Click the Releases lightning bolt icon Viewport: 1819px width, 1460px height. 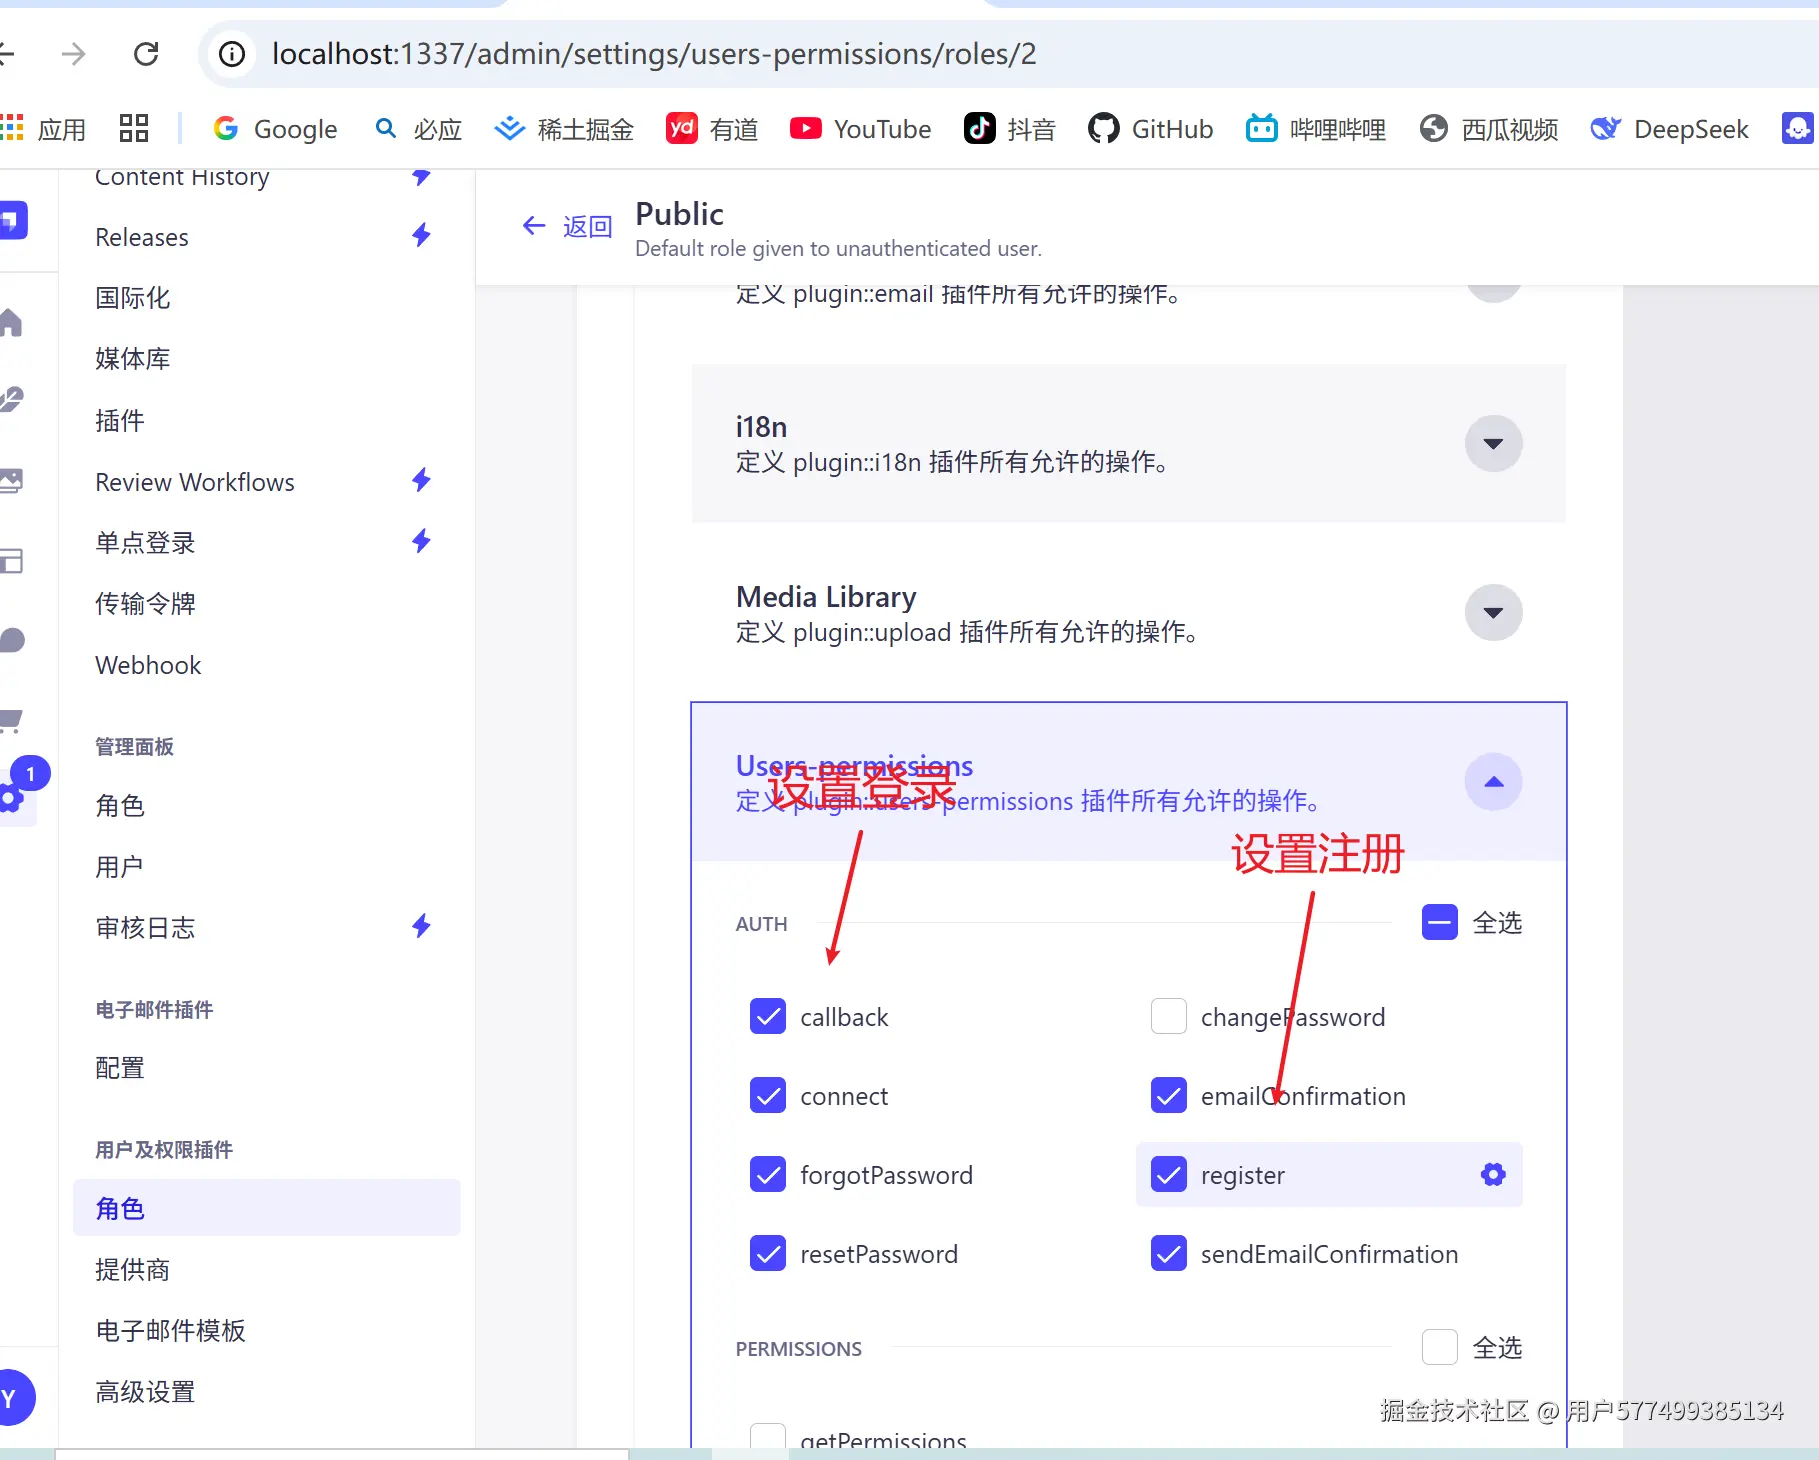tap(421, 235)
